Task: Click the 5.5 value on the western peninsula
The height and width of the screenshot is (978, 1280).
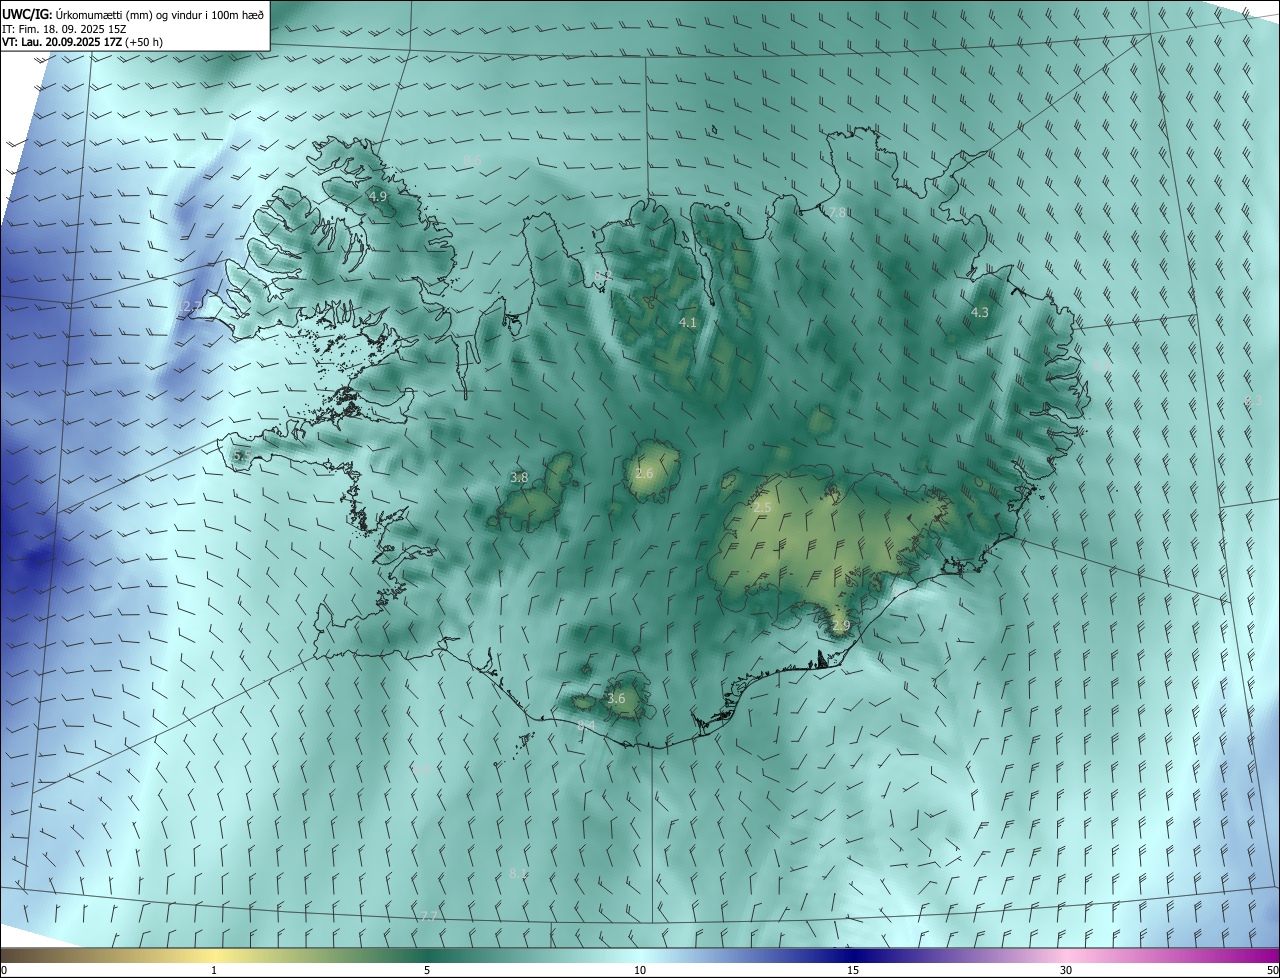Action: [240, 456]
